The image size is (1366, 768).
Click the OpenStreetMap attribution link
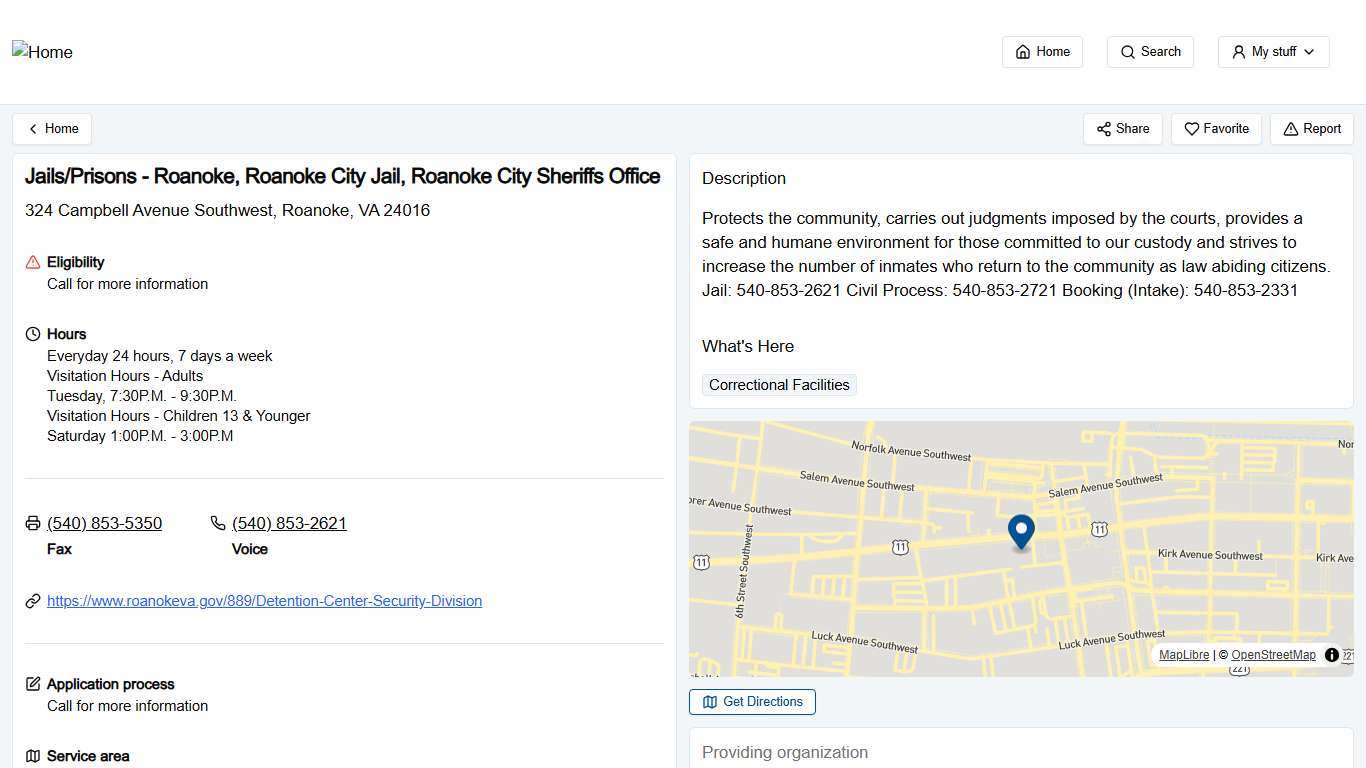(1272, 655)
